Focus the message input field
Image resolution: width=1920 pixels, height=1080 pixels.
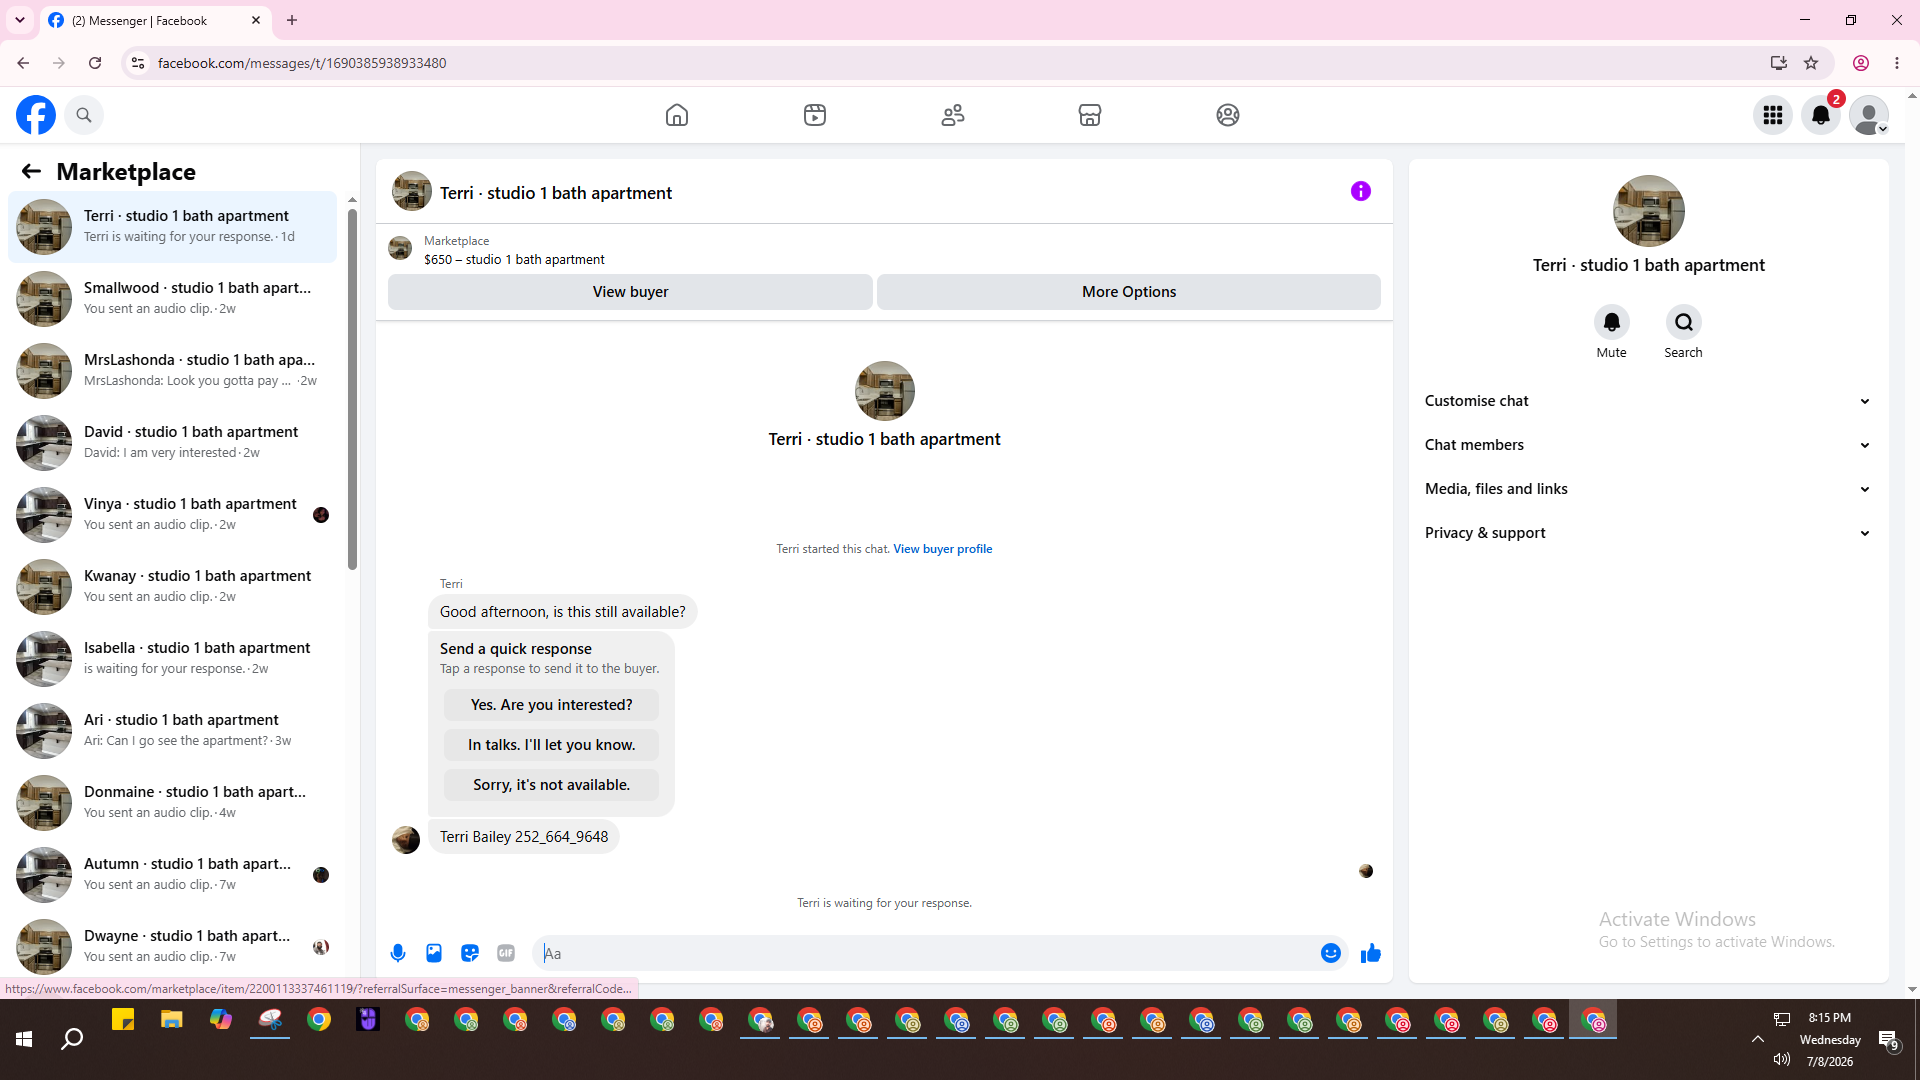tap(927, 954)
